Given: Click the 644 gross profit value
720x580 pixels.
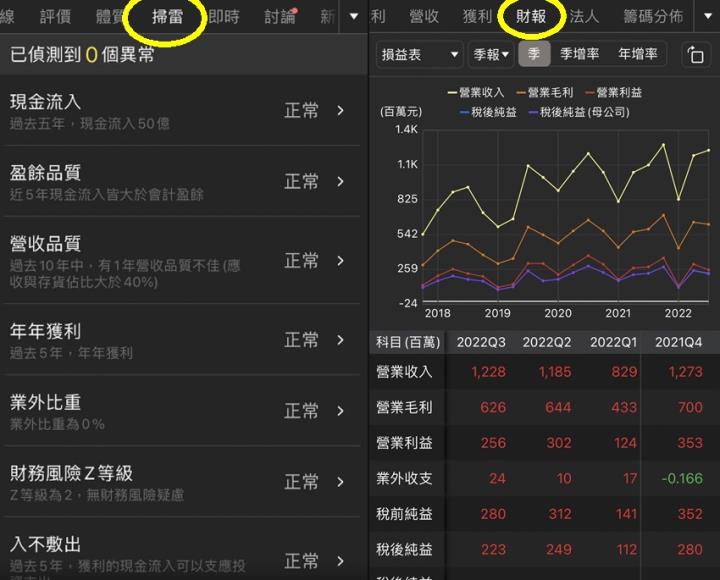Looking at the screenshot, I should [558, 407].
